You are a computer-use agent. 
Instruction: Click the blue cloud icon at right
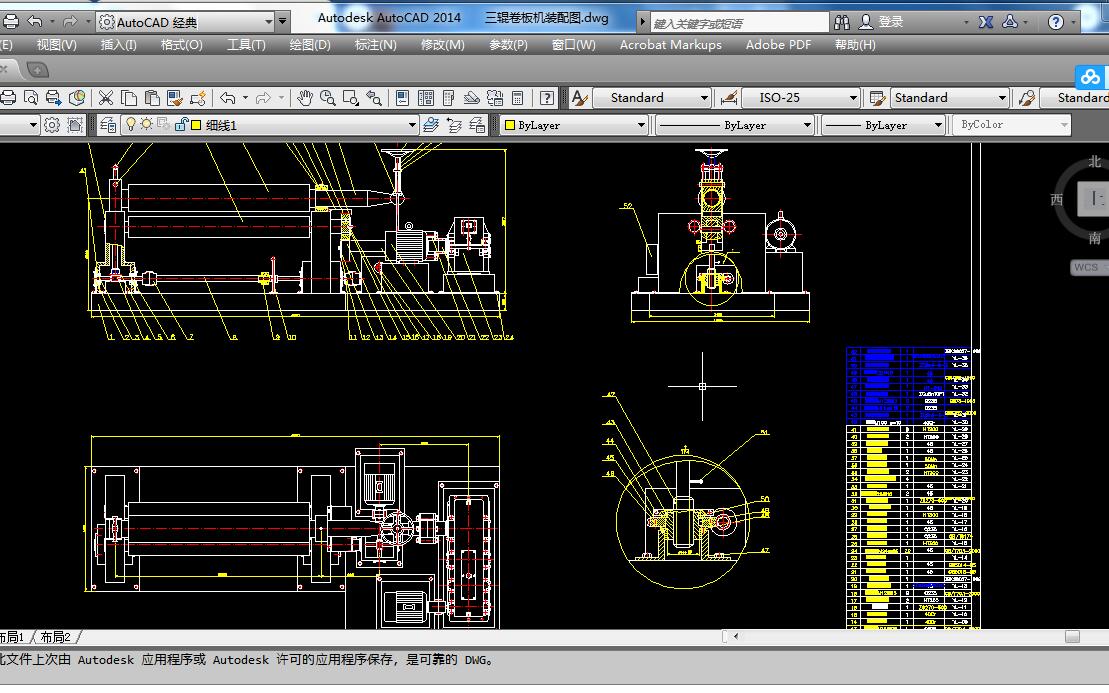(x=1090, y=76)
